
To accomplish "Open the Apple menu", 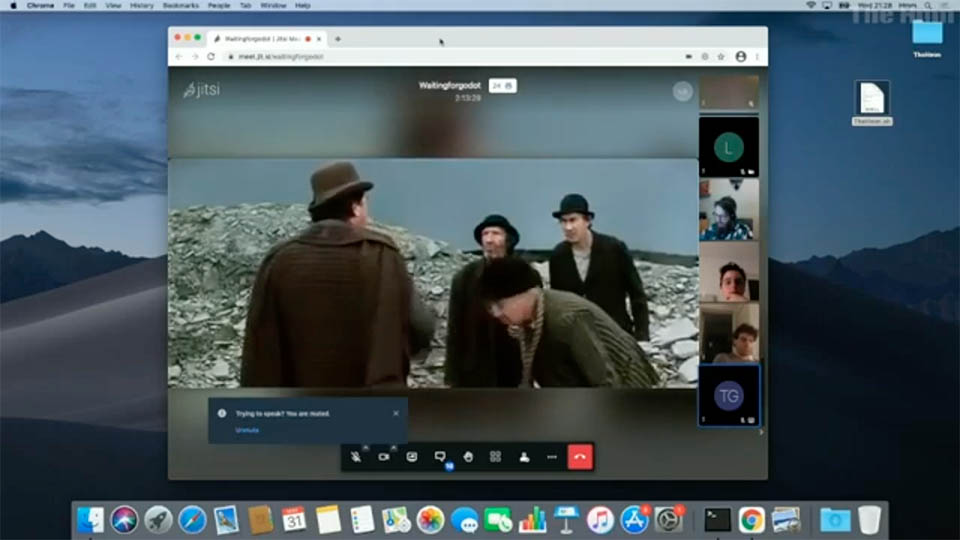I will tap(13, 5).
